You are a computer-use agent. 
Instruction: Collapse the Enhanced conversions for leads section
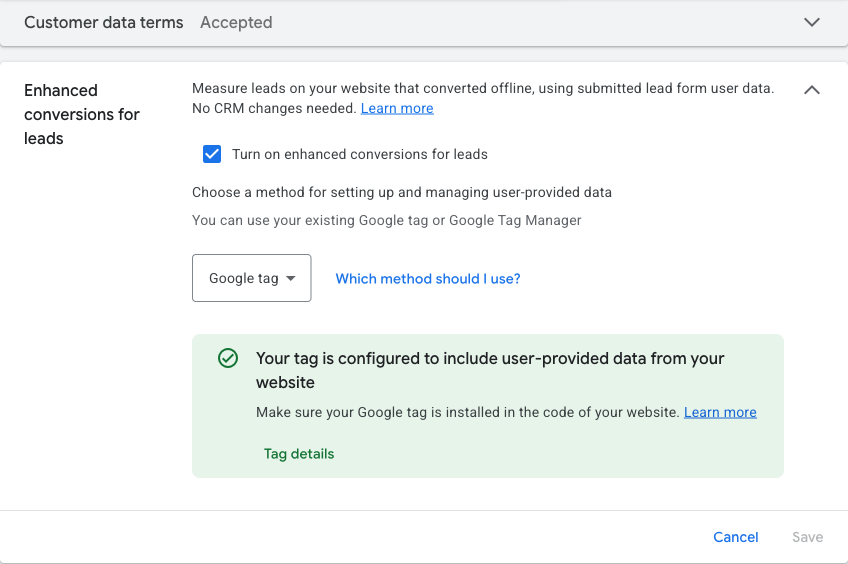pyautogui.click(x=812, y=90)
